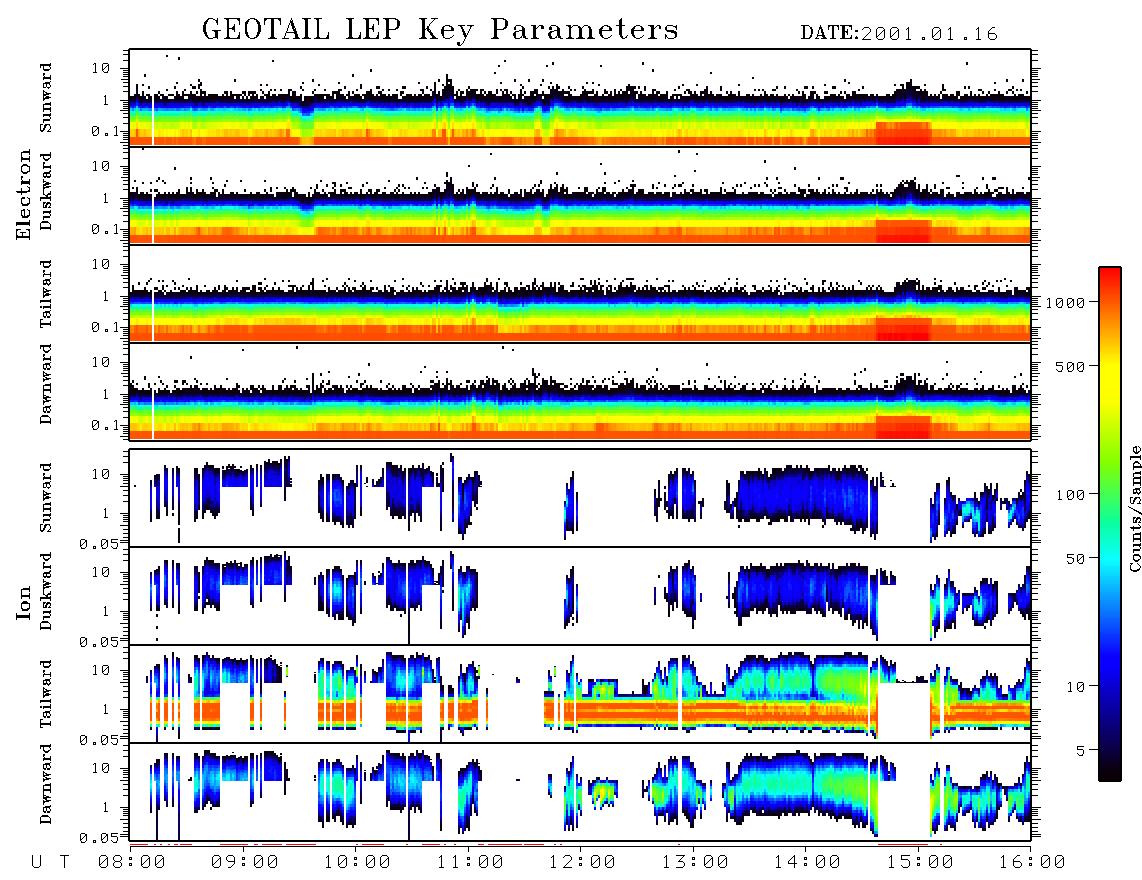Click "10" tick of Ion Tailward panel
The height and width of the screenshot is (880, 1142).
(101, 670)
